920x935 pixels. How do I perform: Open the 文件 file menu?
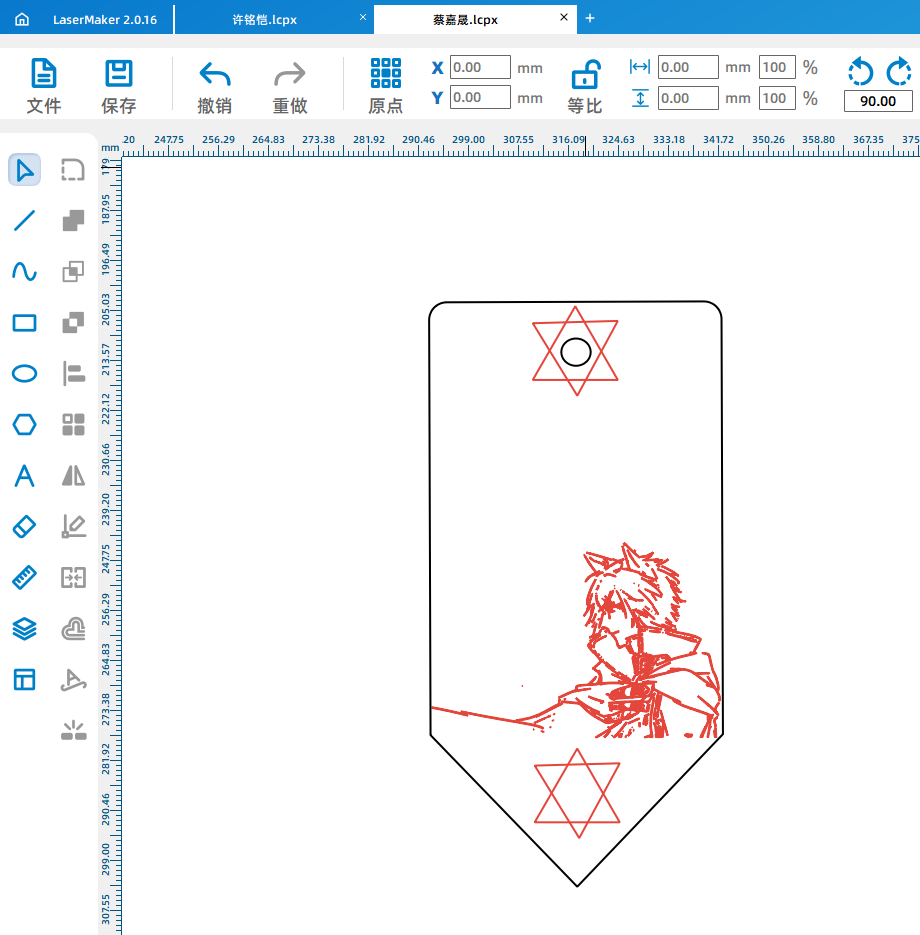pos(44,85)
